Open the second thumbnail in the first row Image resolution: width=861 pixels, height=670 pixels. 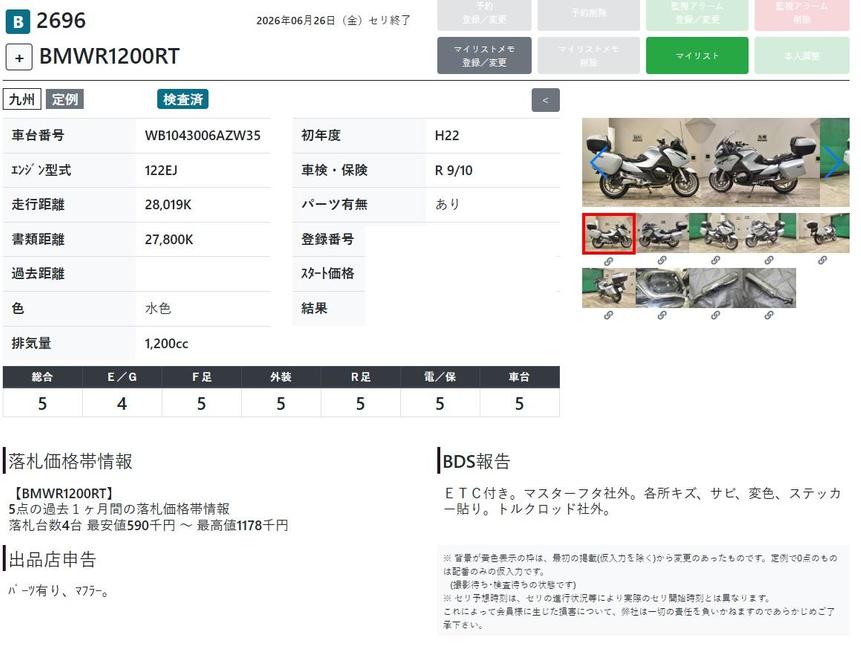(662, 233)
